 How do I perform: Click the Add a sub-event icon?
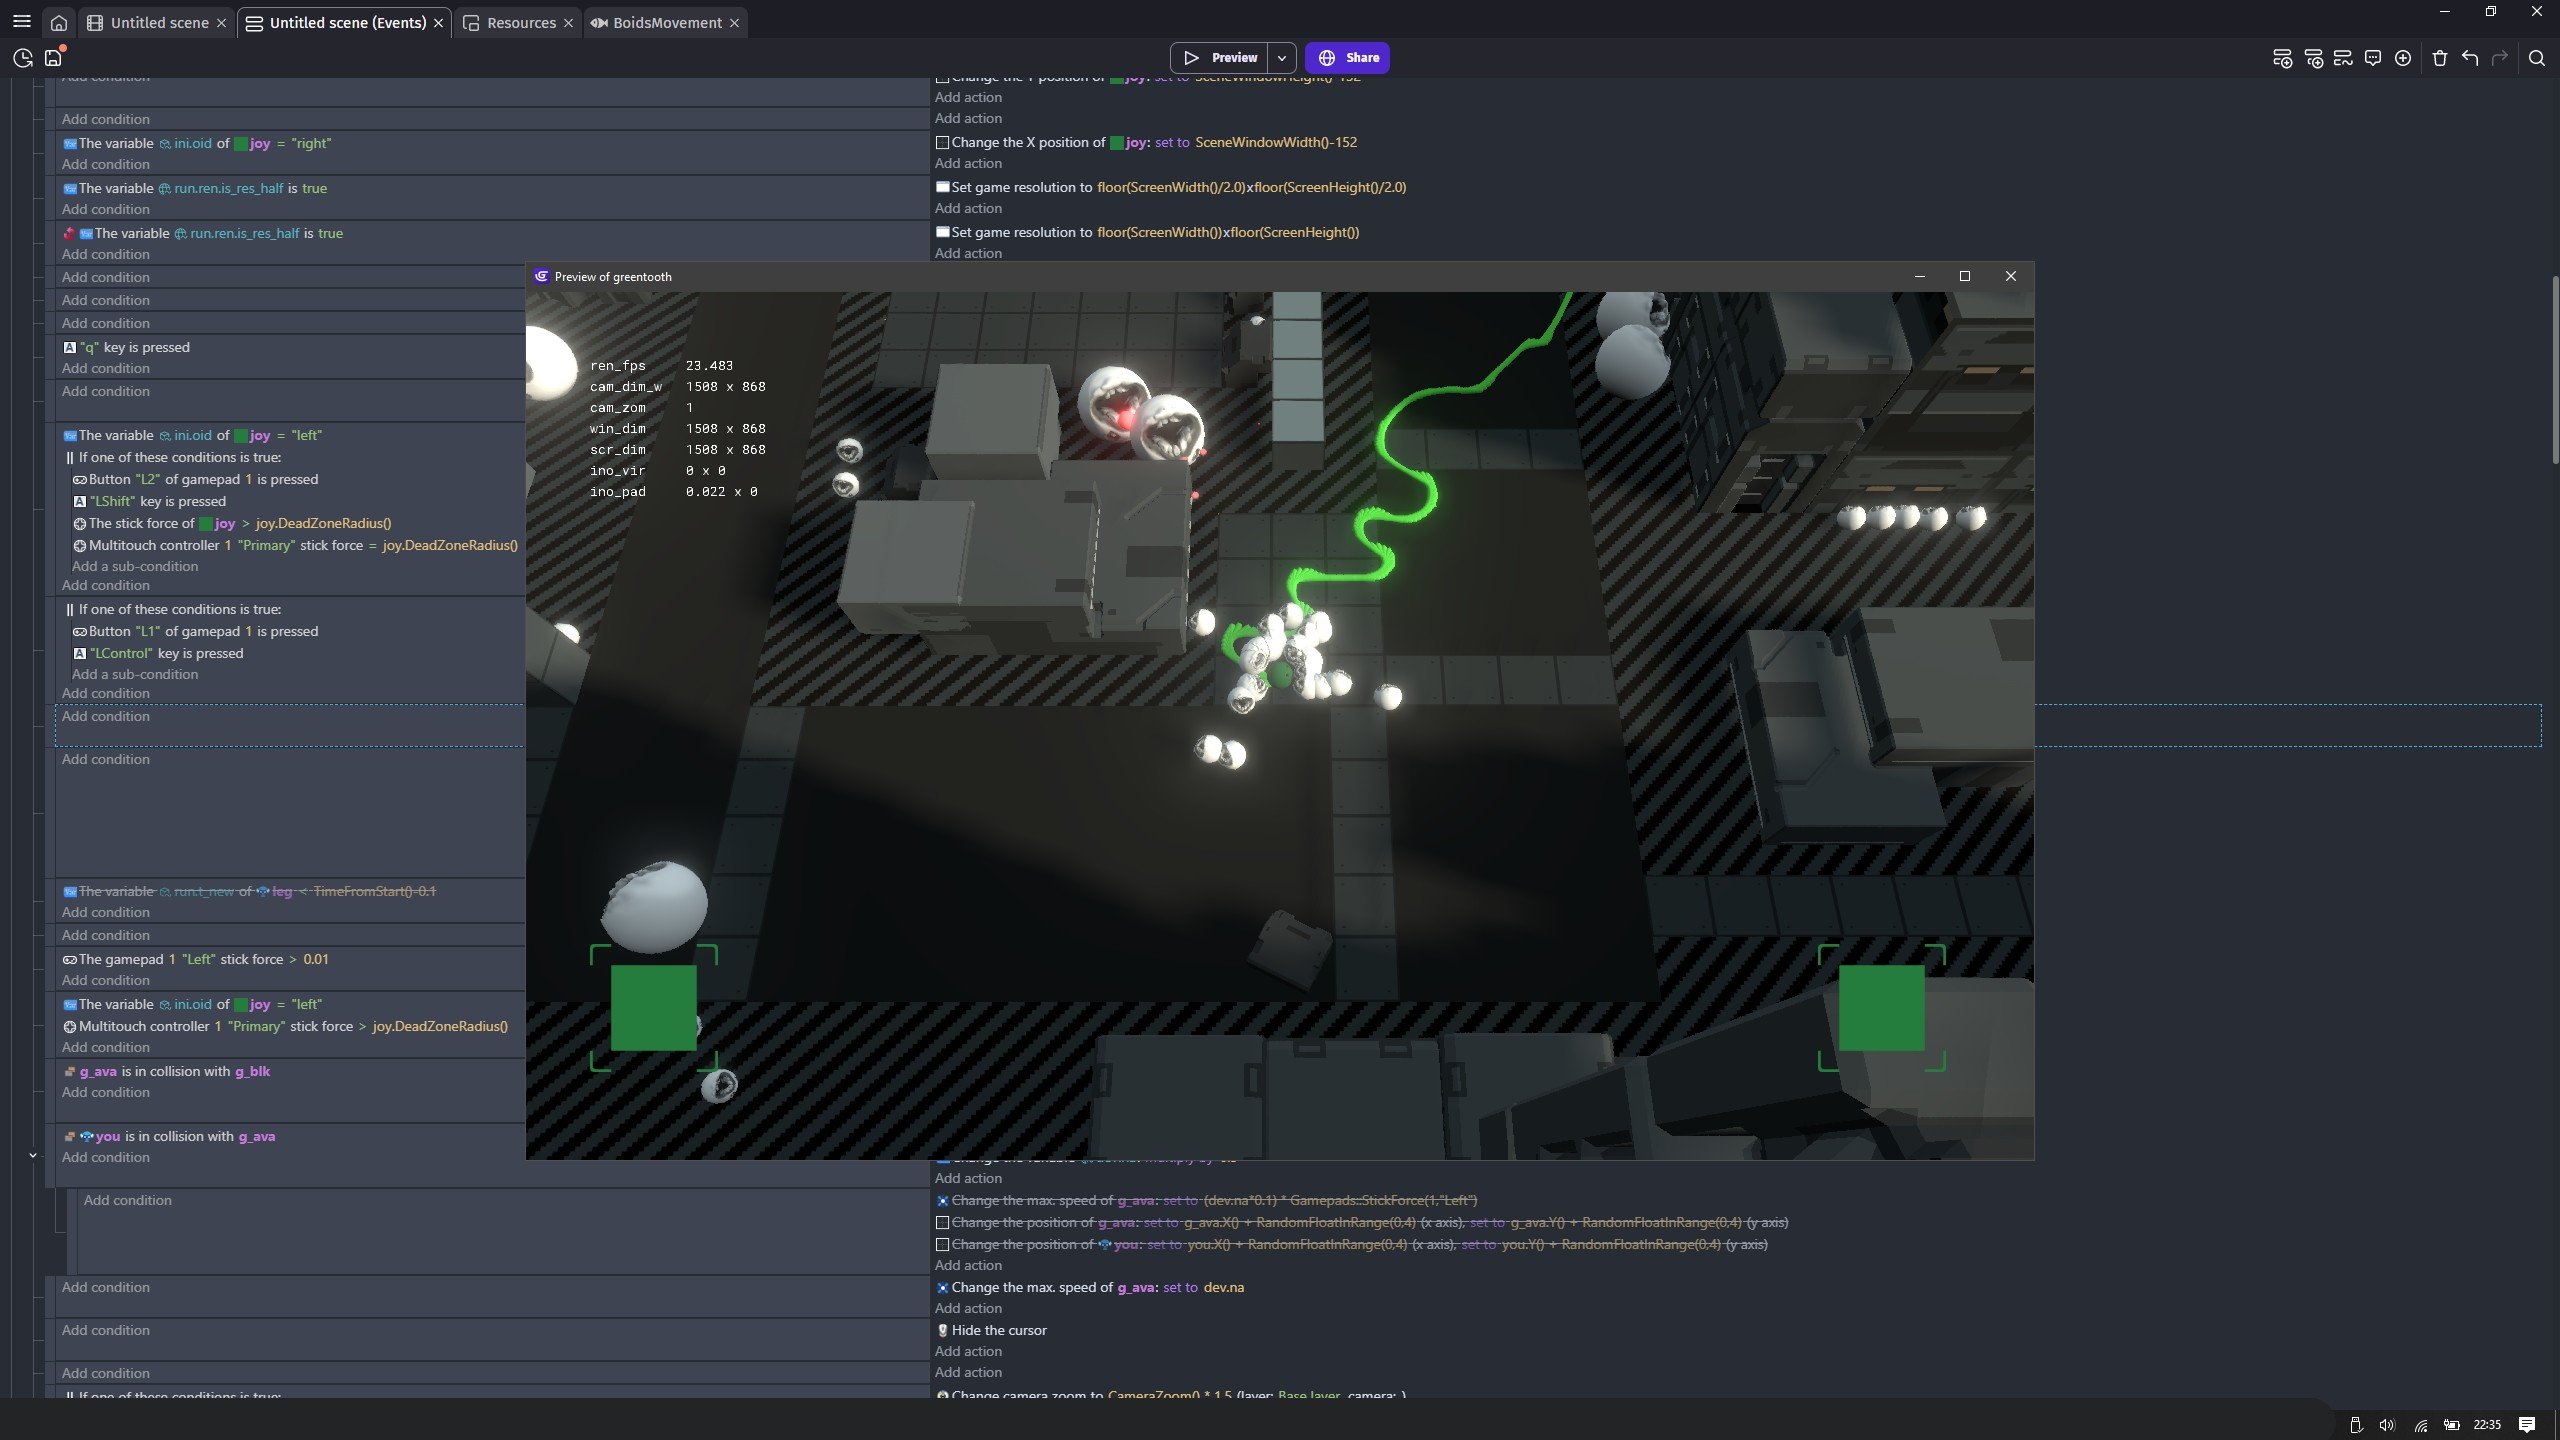[x=2313, y=58]
